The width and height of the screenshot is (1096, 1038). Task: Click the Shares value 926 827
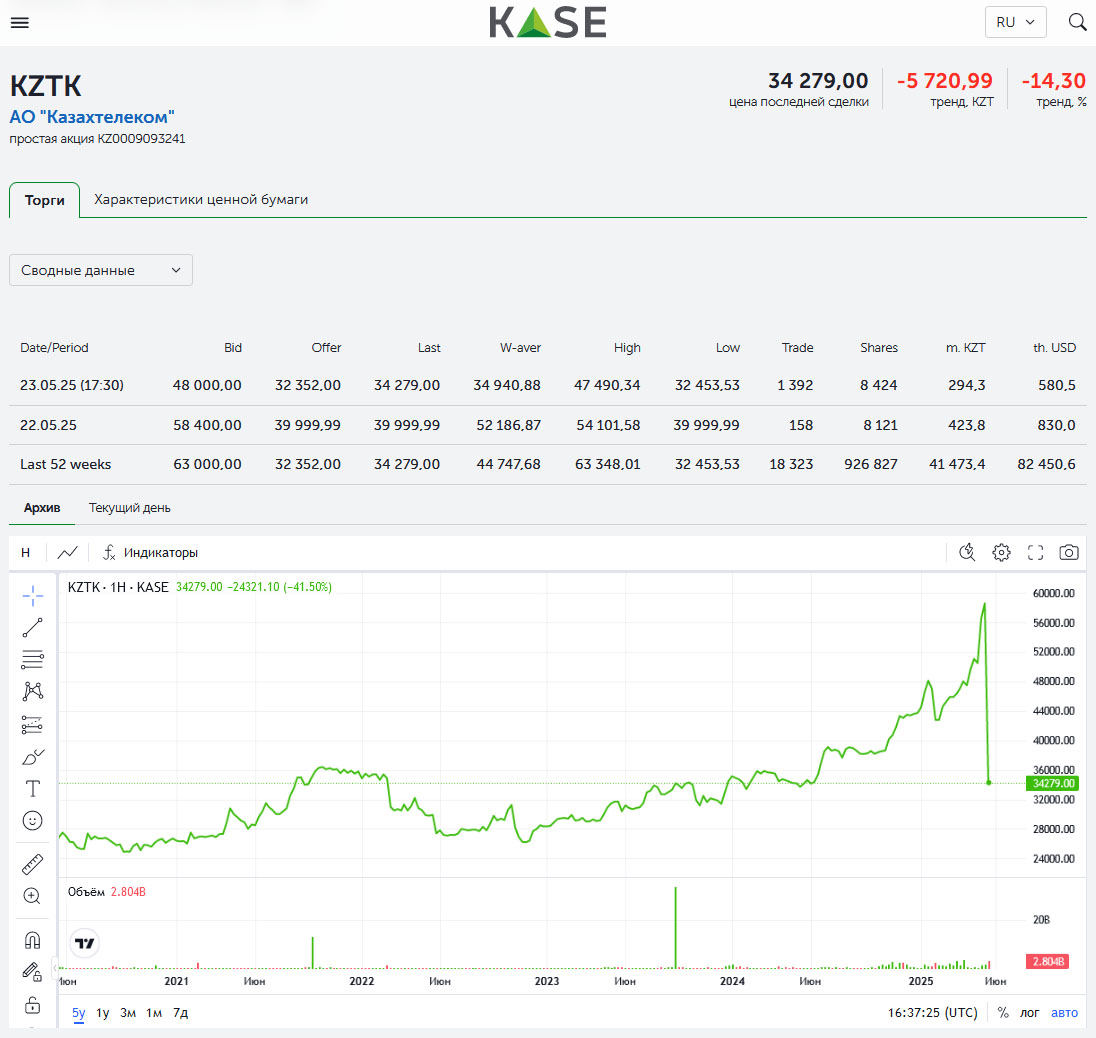click(871, 464)
